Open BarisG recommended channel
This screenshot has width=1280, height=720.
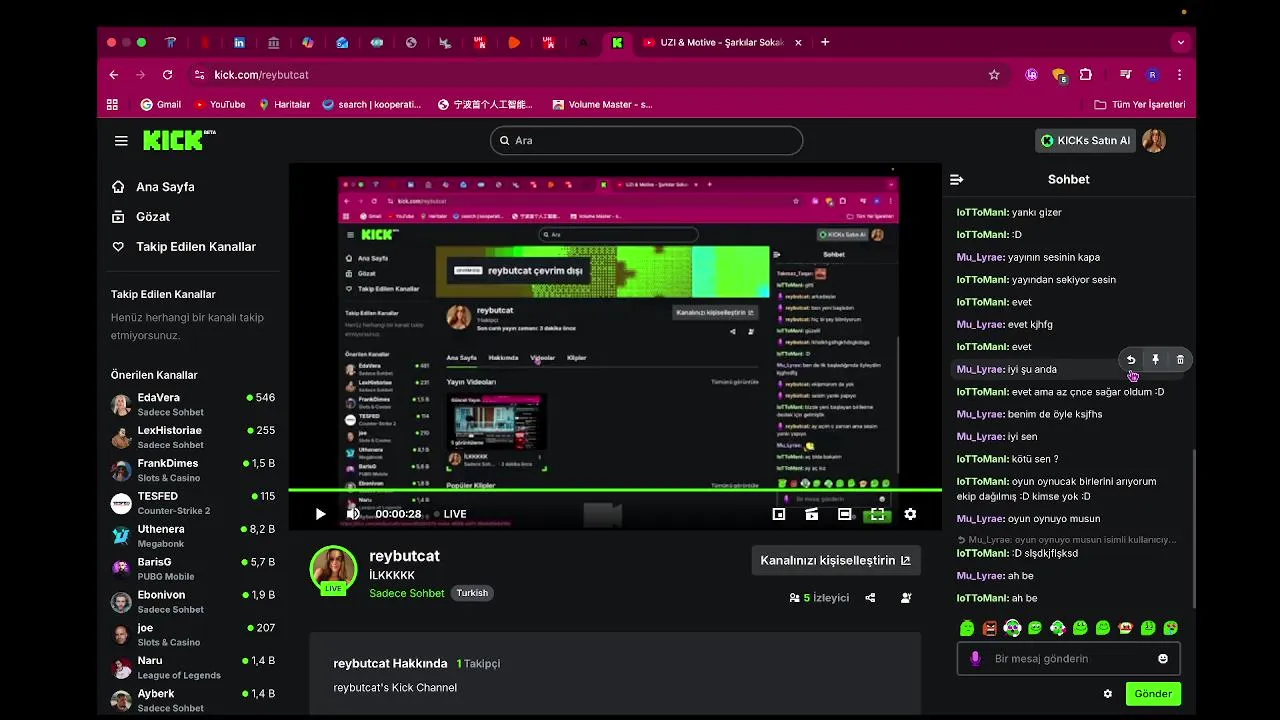193,569
